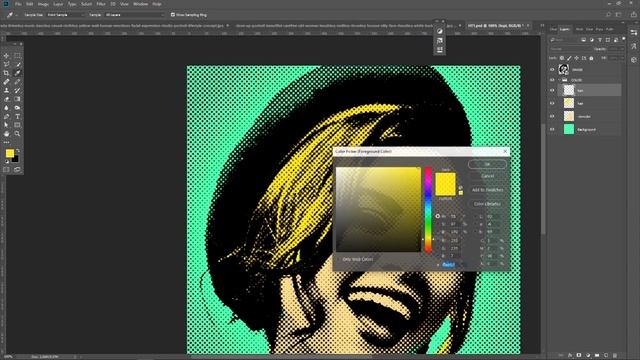Select the History Brush tool

tap(17, 90)
